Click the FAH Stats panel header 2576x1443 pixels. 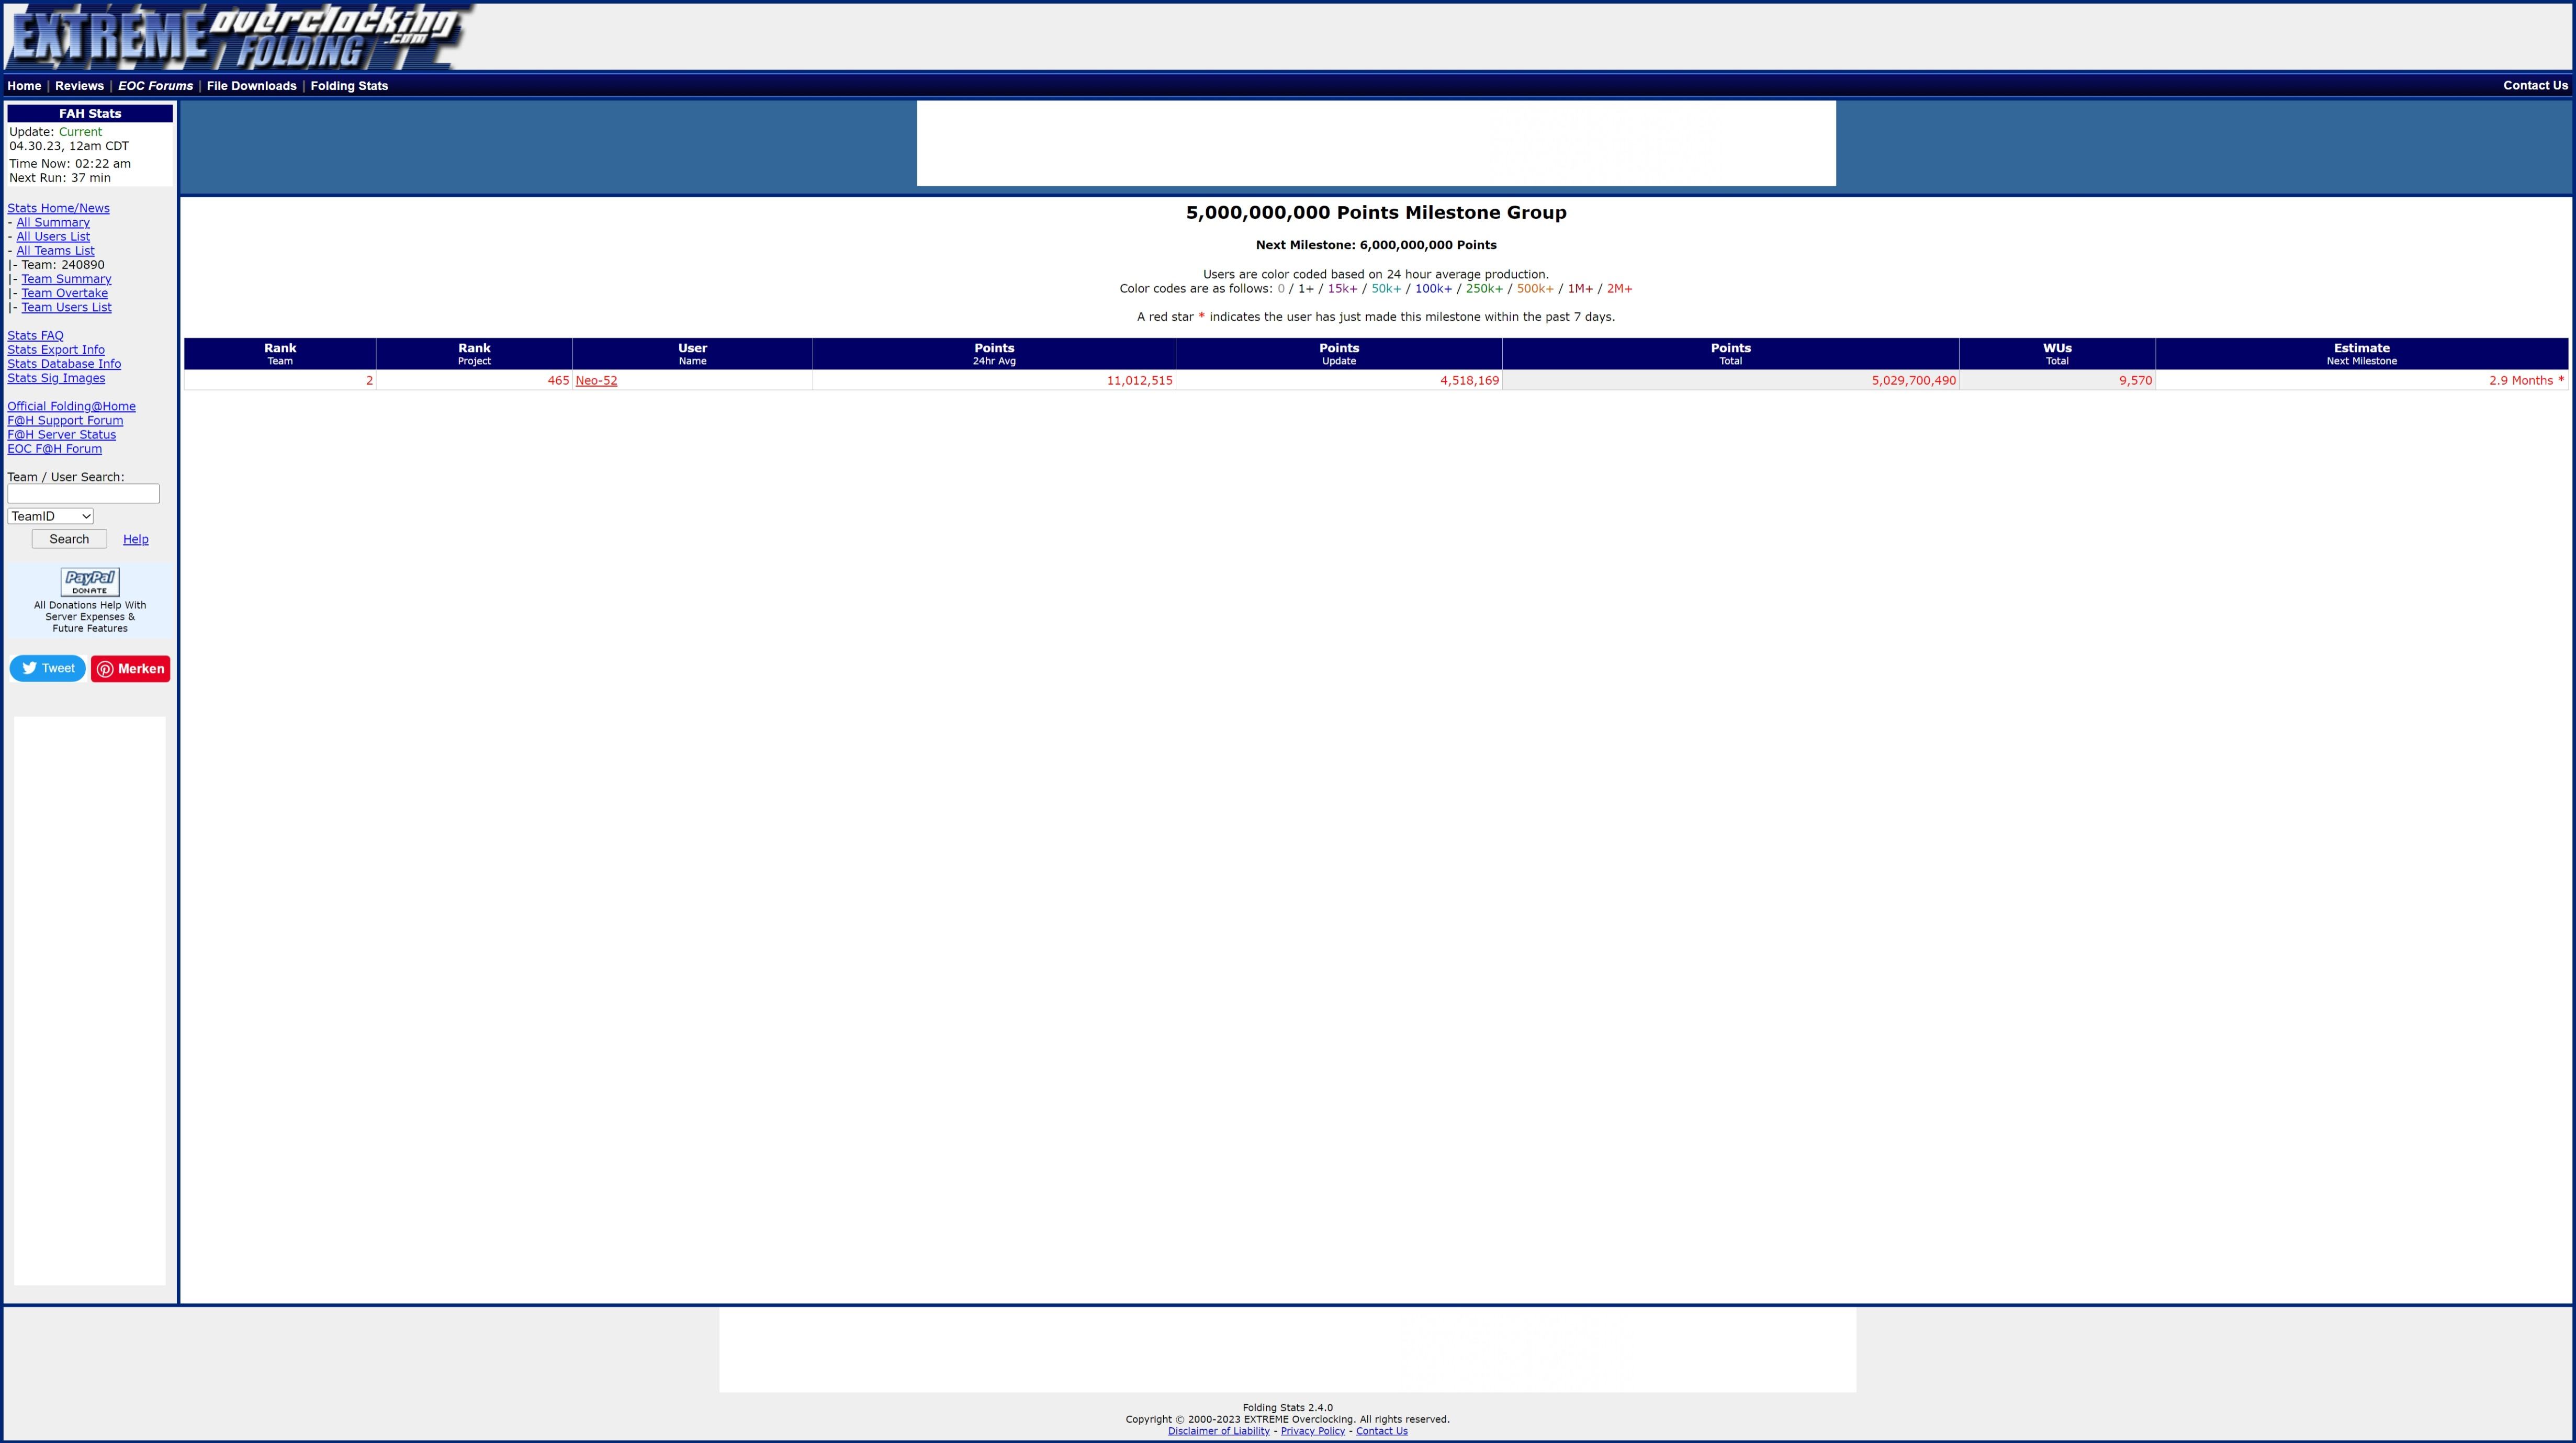click(x=90, y=114)
